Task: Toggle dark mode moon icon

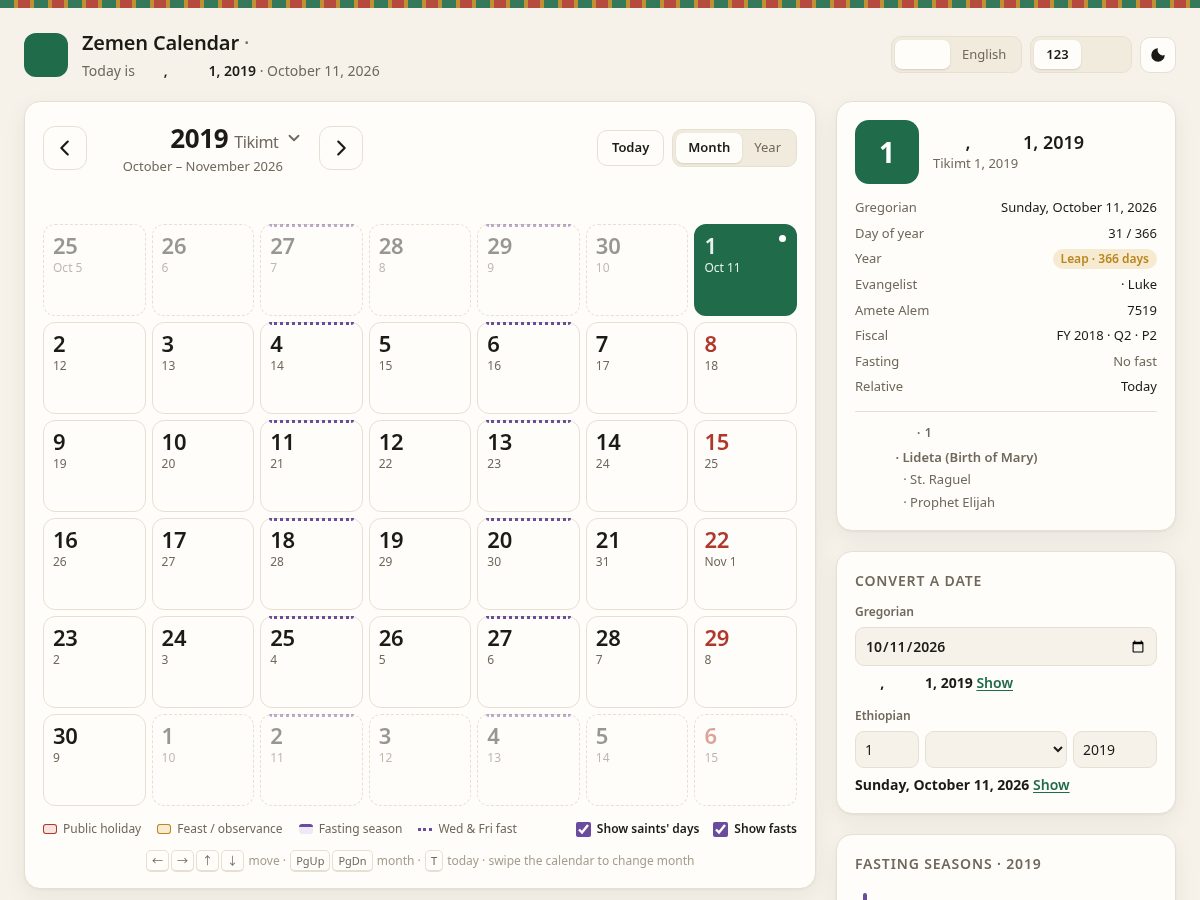Action: [1158, 55]
